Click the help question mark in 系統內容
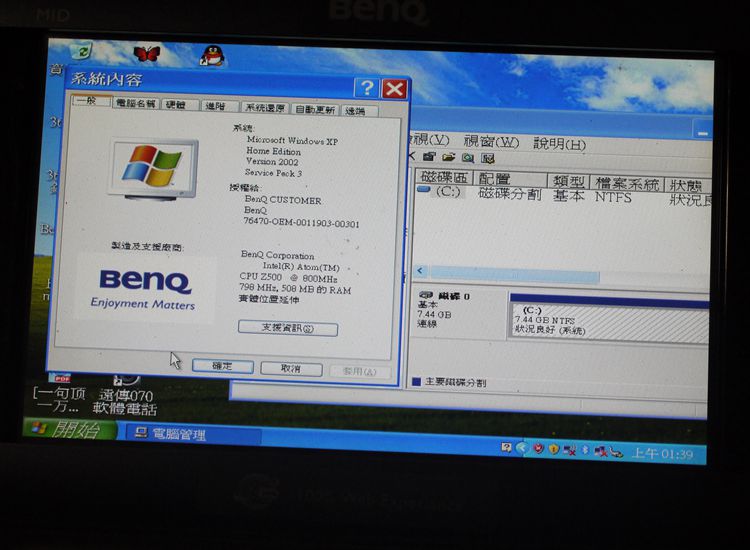The width and height of the screenshot is (750, 550). [x=367, y=88]
